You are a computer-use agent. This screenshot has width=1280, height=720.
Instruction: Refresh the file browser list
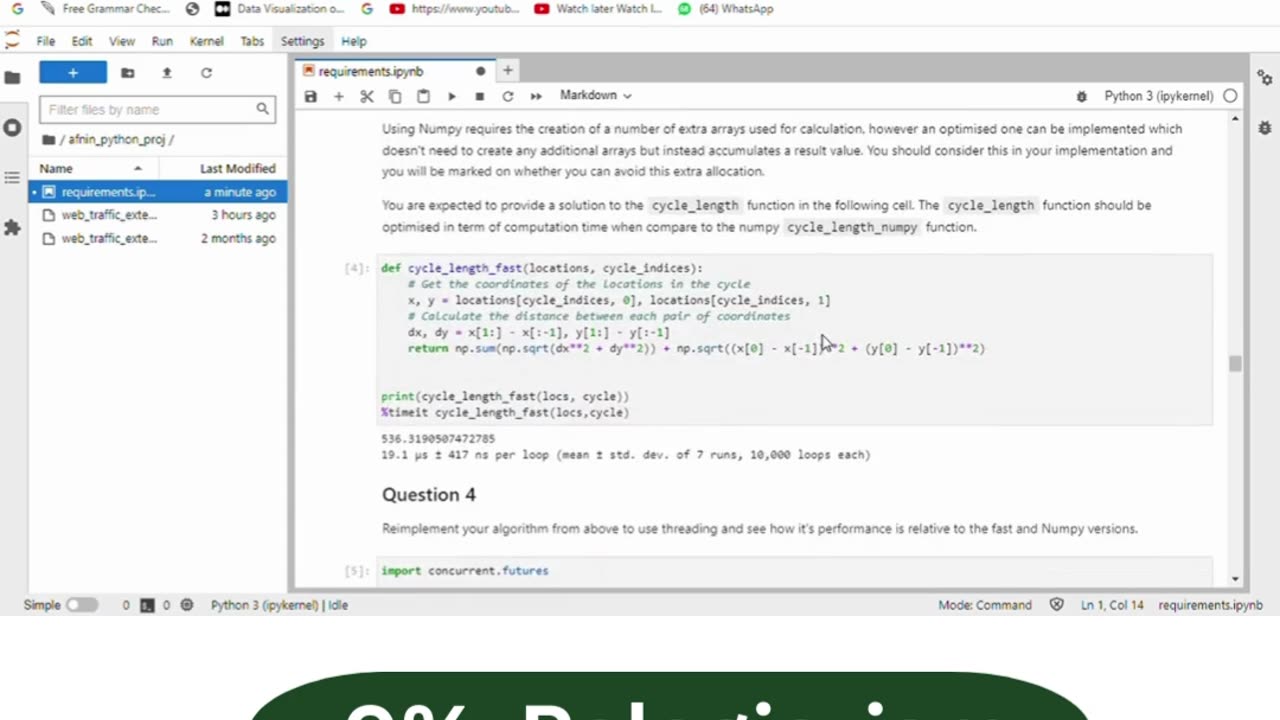click(206, 73)
